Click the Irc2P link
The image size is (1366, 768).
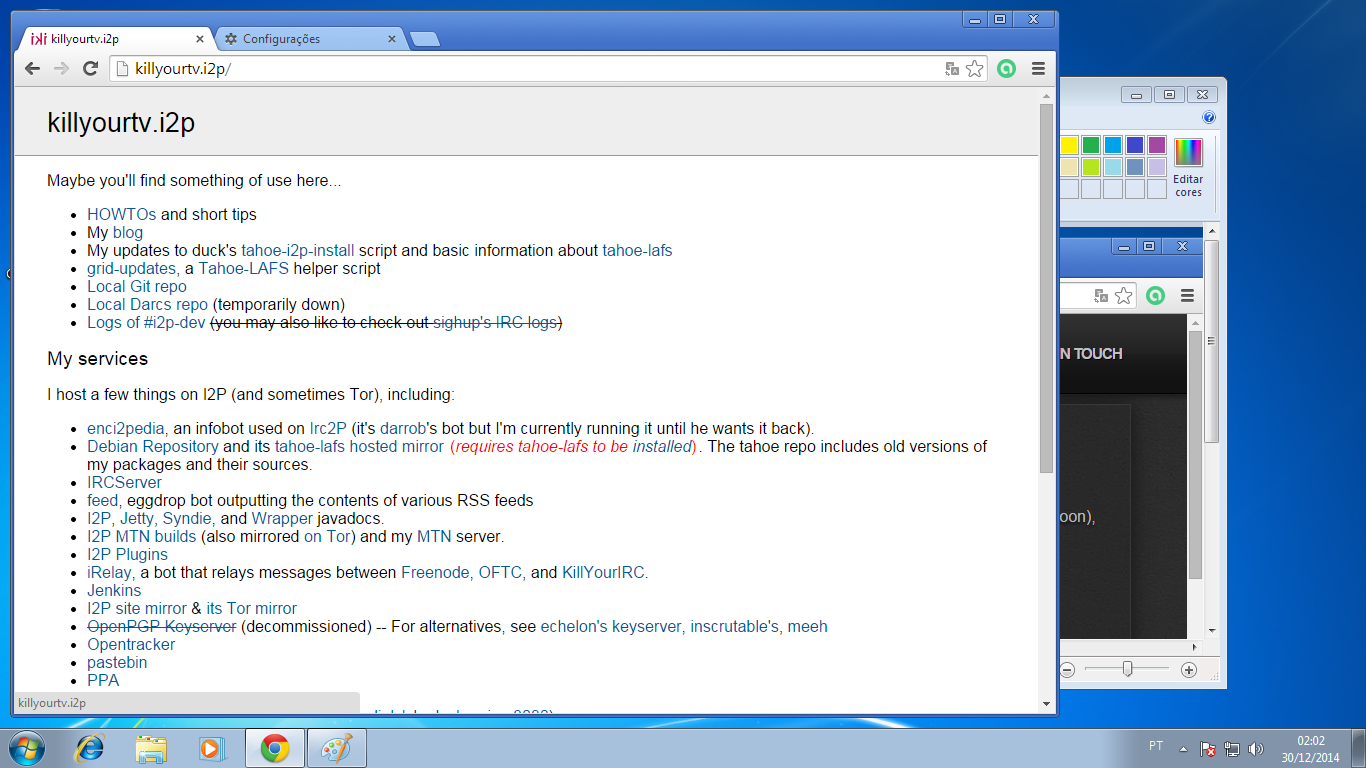pos(328,428)
